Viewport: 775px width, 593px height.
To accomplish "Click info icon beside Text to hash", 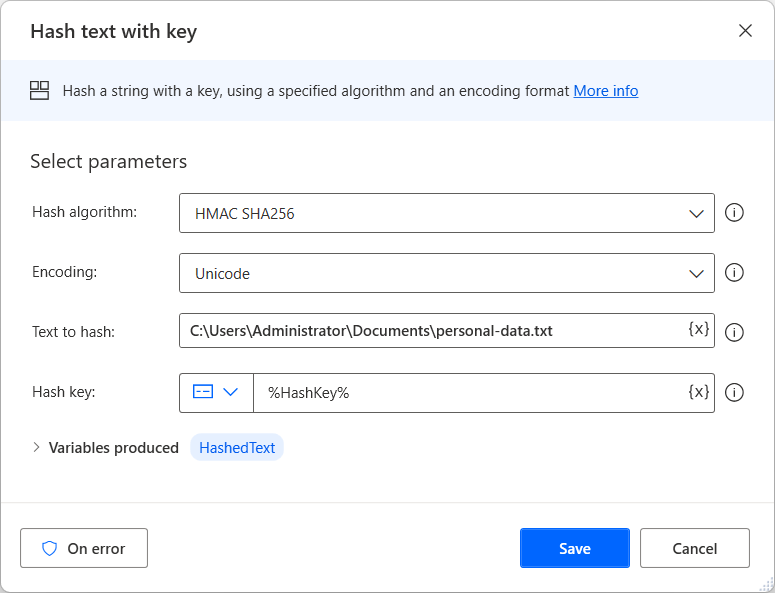I will click(734, 333).
